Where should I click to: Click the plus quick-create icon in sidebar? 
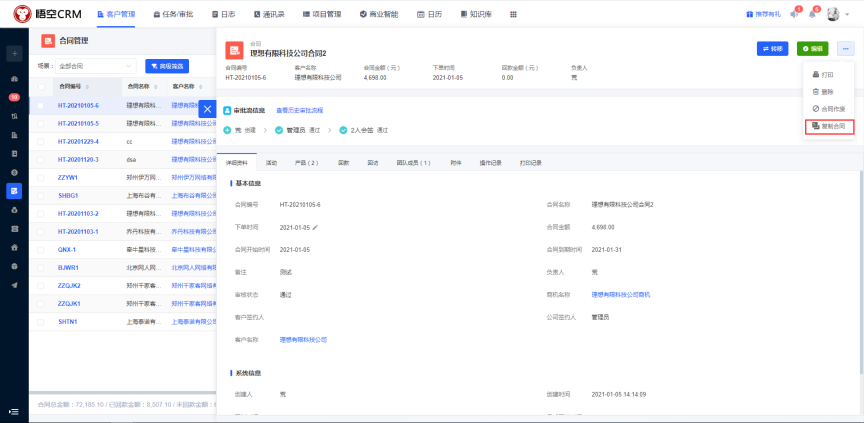click(14, 53)
